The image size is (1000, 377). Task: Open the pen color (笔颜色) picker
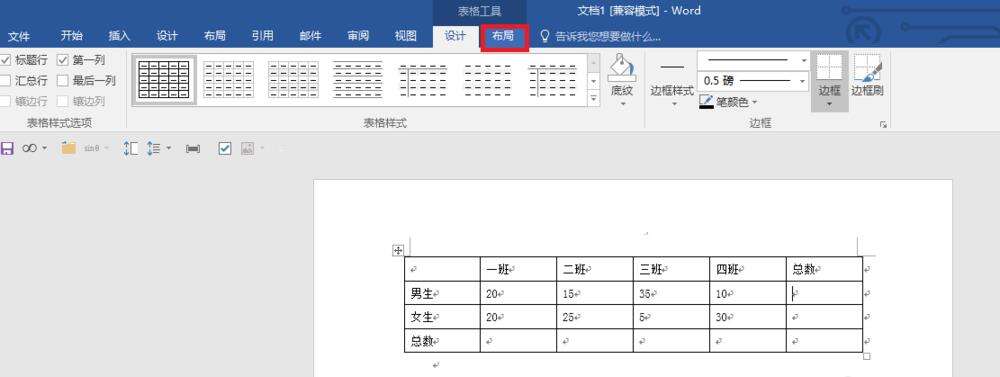[728, 101]
